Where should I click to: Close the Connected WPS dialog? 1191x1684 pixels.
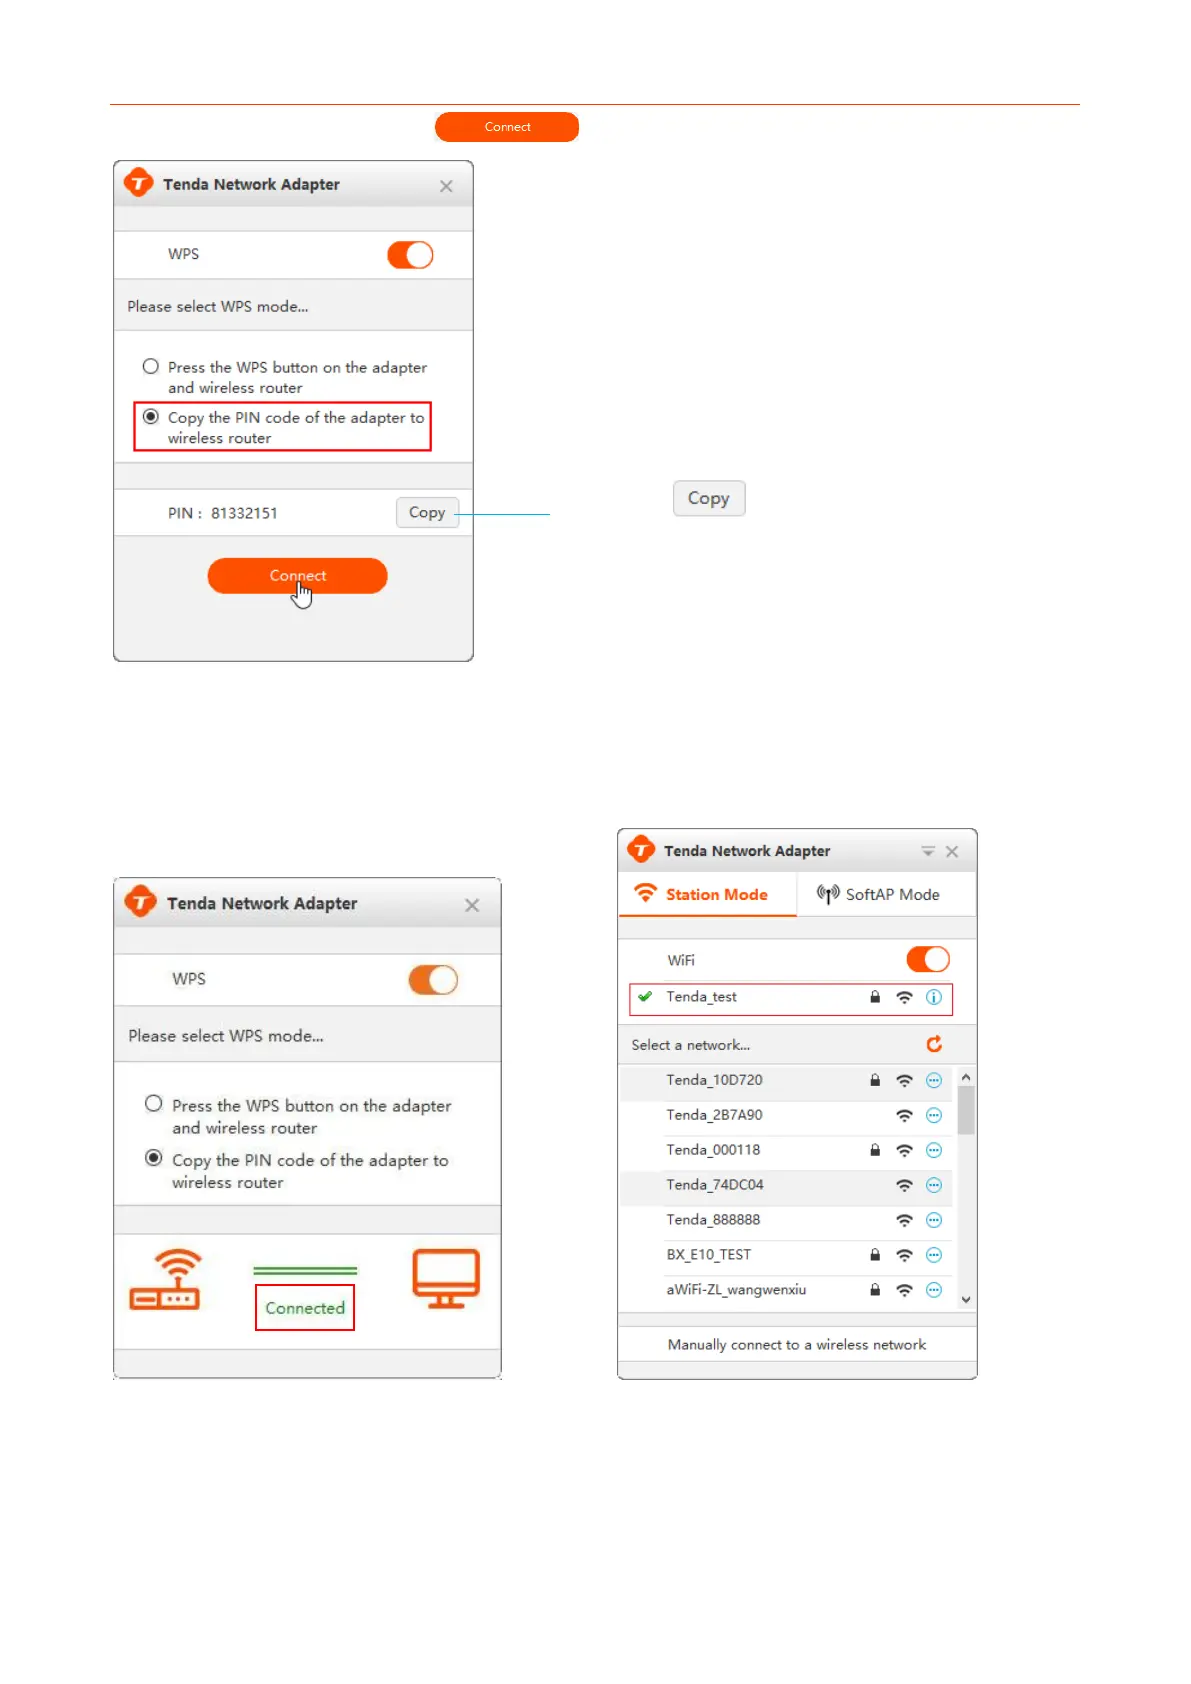click(x=472, y=905)
